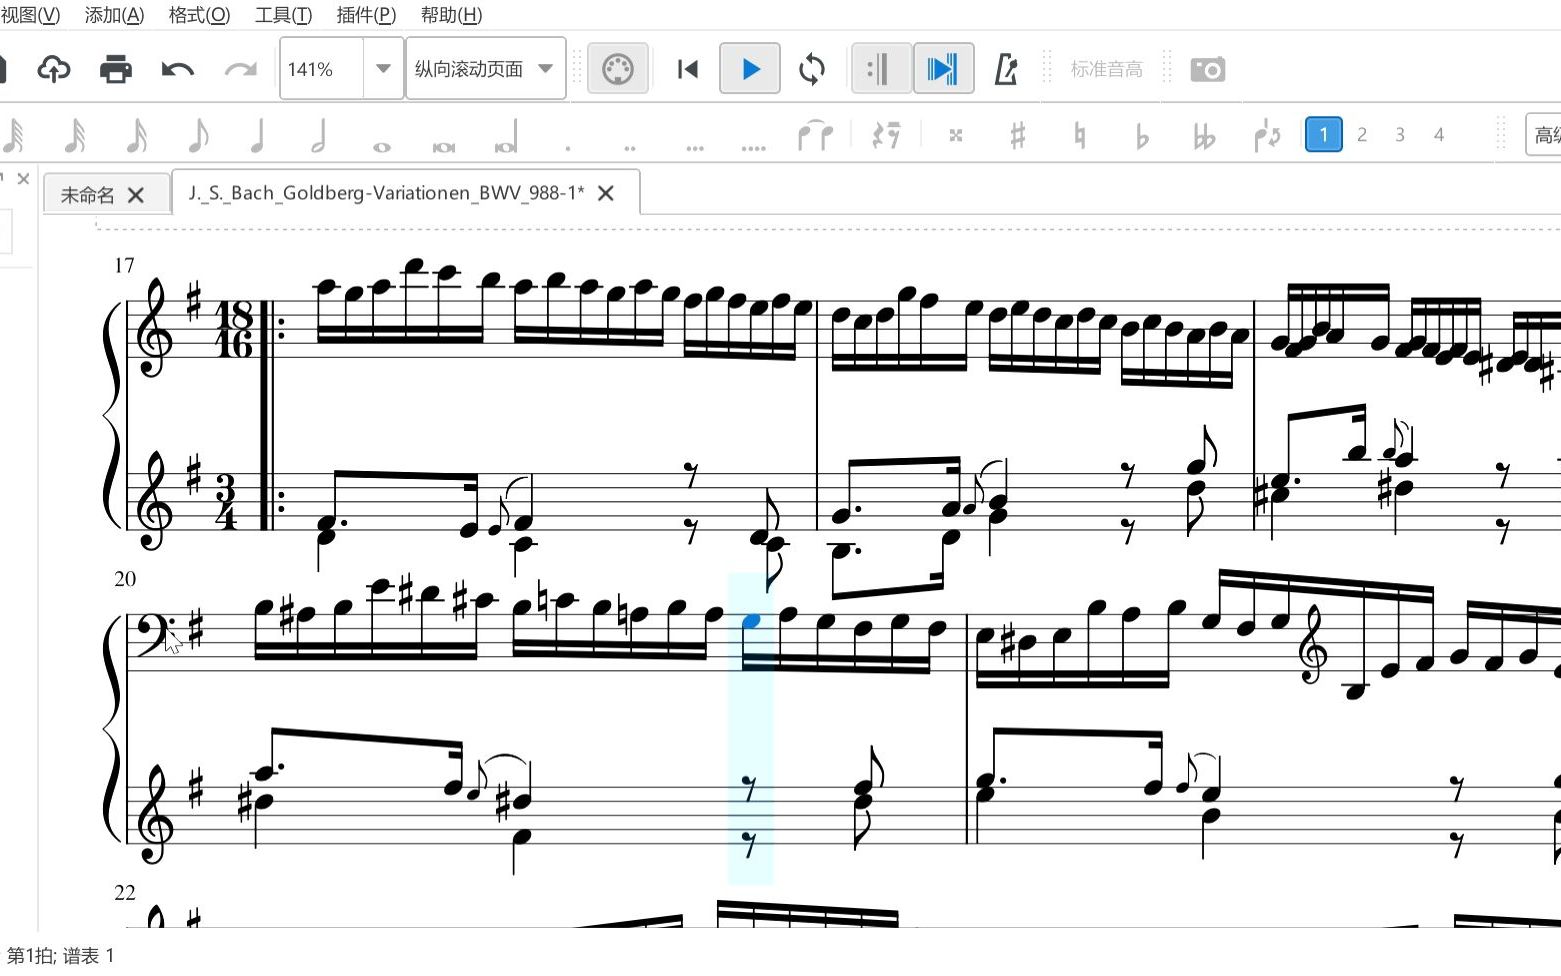Close the Goldberg-Variationen tab

[606, 193]
